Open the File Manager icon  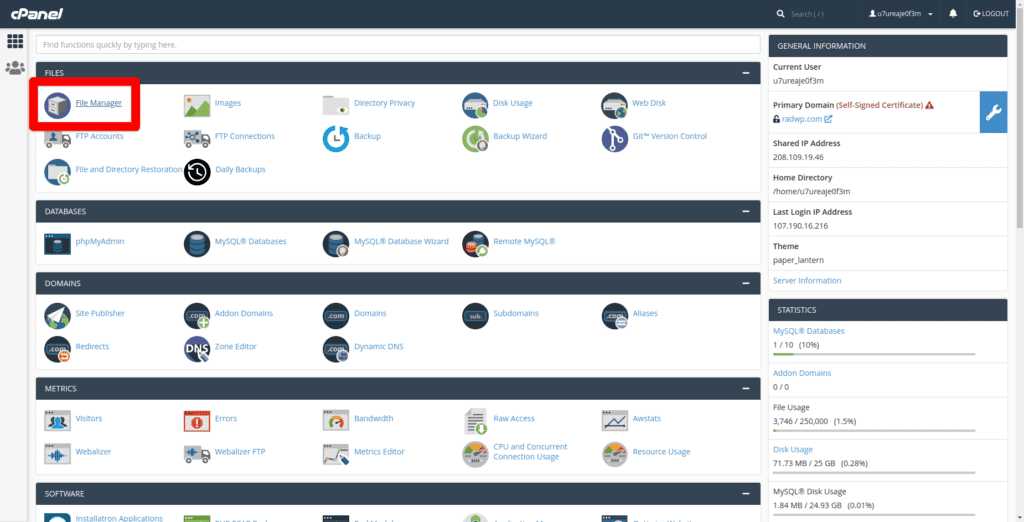[x=58, y=104]
